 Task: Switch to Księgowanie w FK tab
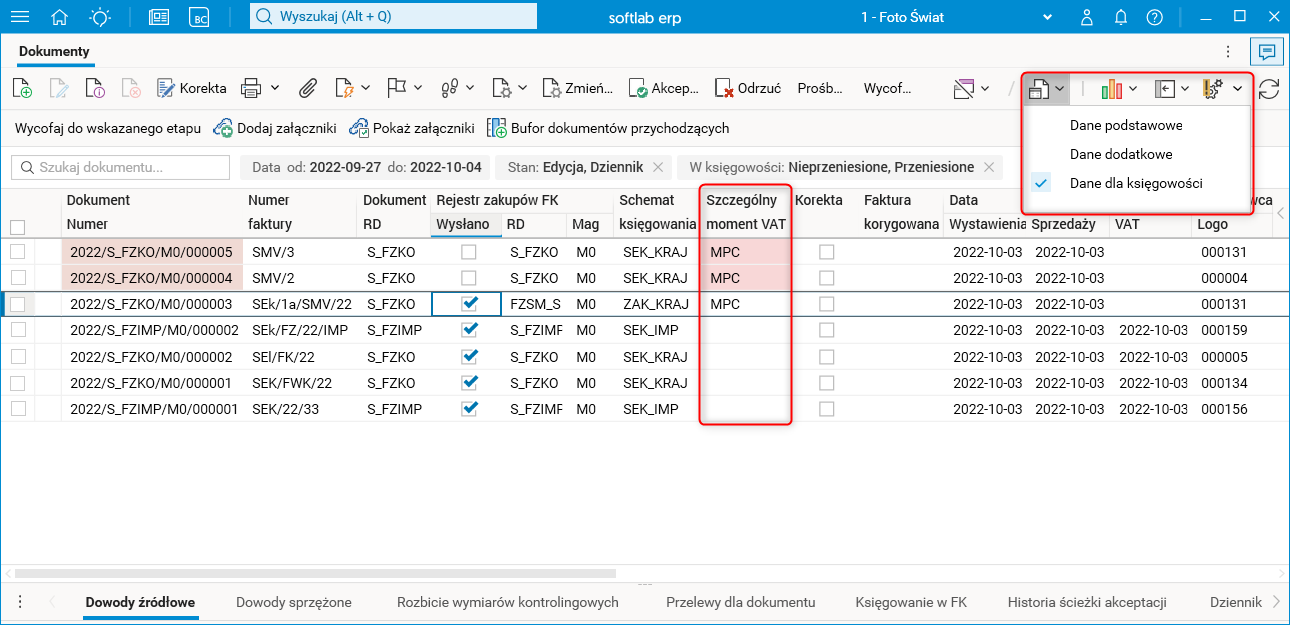point(911,602)
